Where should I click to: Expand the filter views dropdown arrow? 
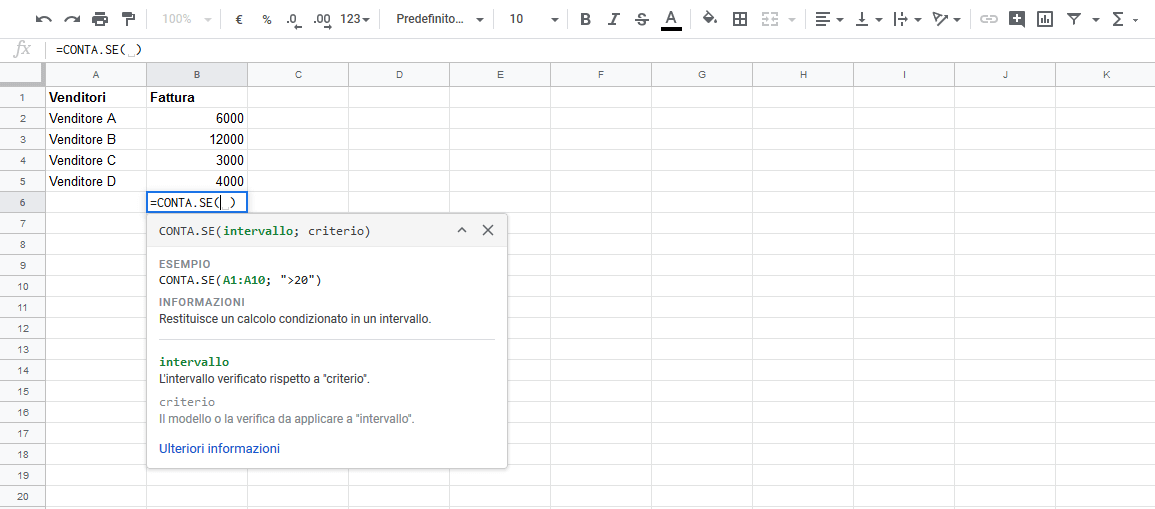[x=1096, y=20]
